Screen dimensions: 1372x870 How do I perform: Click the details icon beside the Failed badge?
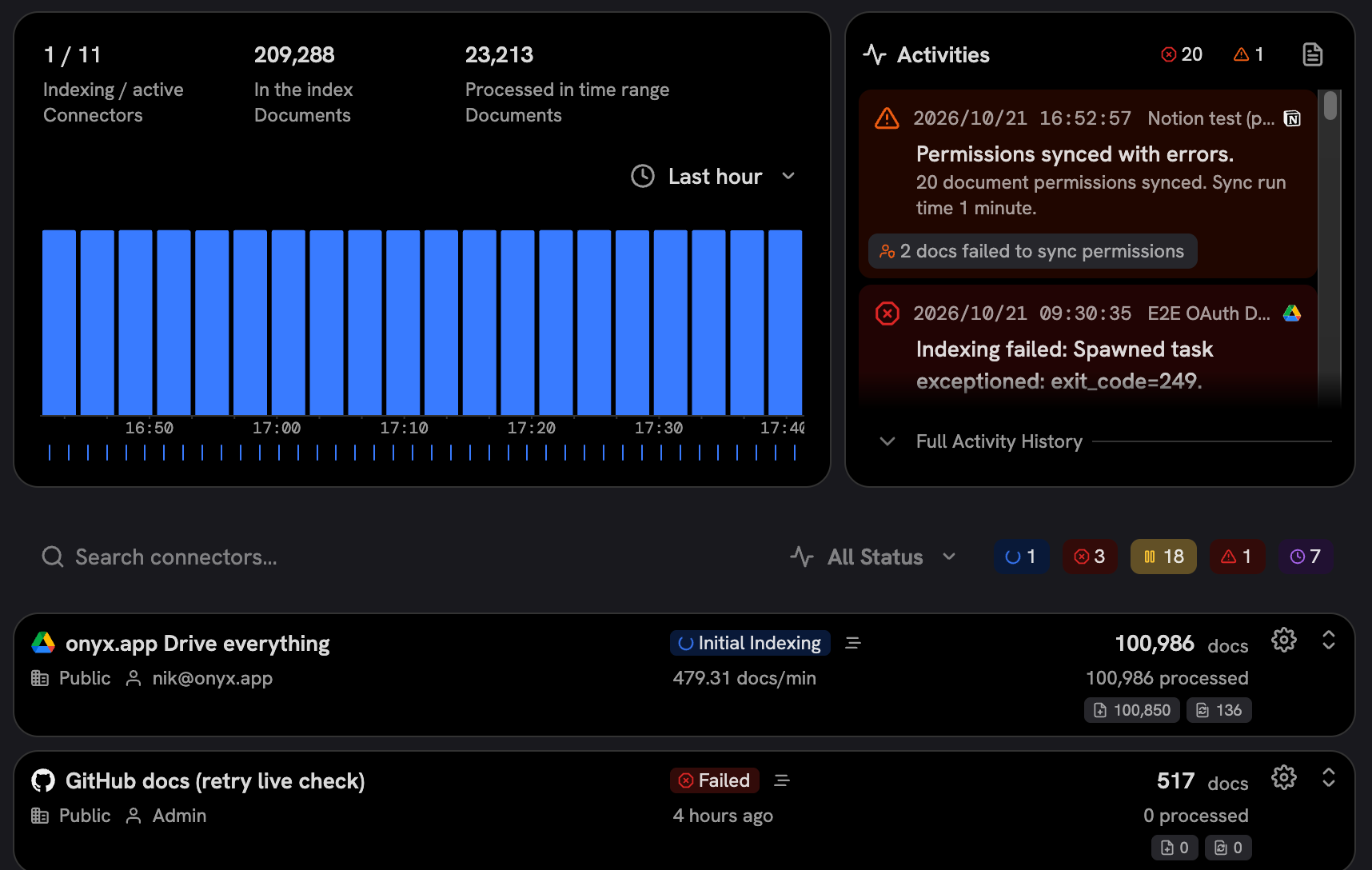[783, 780]
